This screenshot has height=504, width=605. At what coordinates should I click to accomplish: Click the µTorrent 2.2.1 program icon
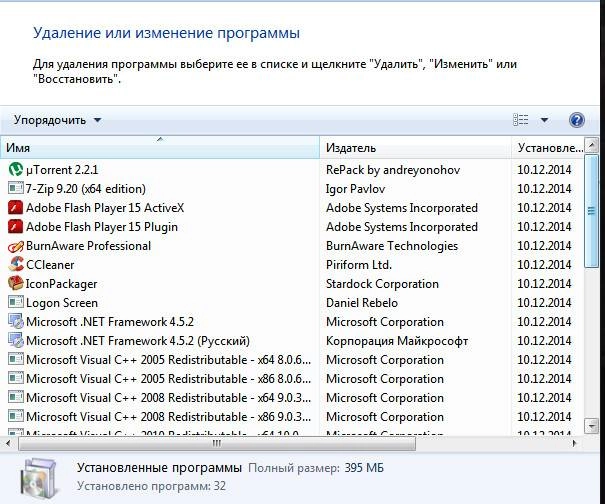(16, 169)
